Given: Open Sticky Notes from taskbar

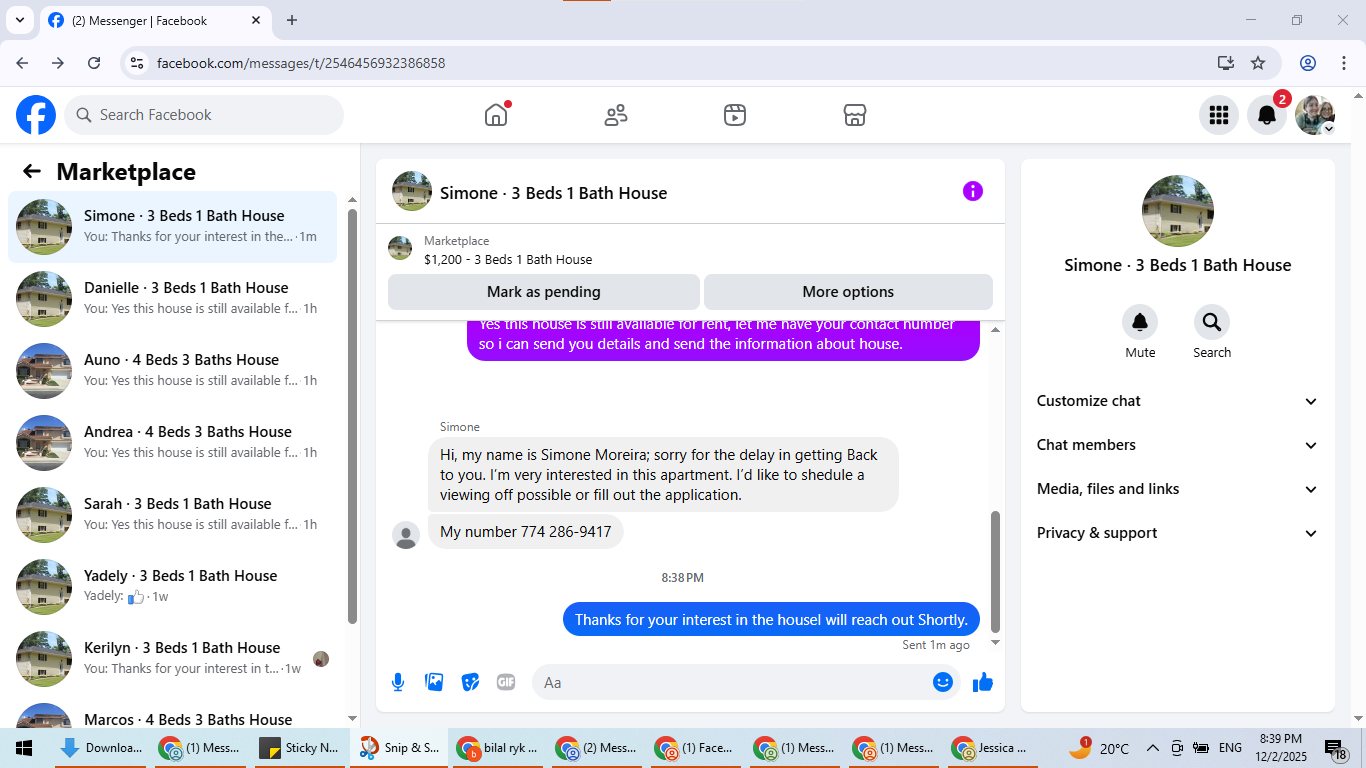Looking at the screenshot, I should point(299,748).
